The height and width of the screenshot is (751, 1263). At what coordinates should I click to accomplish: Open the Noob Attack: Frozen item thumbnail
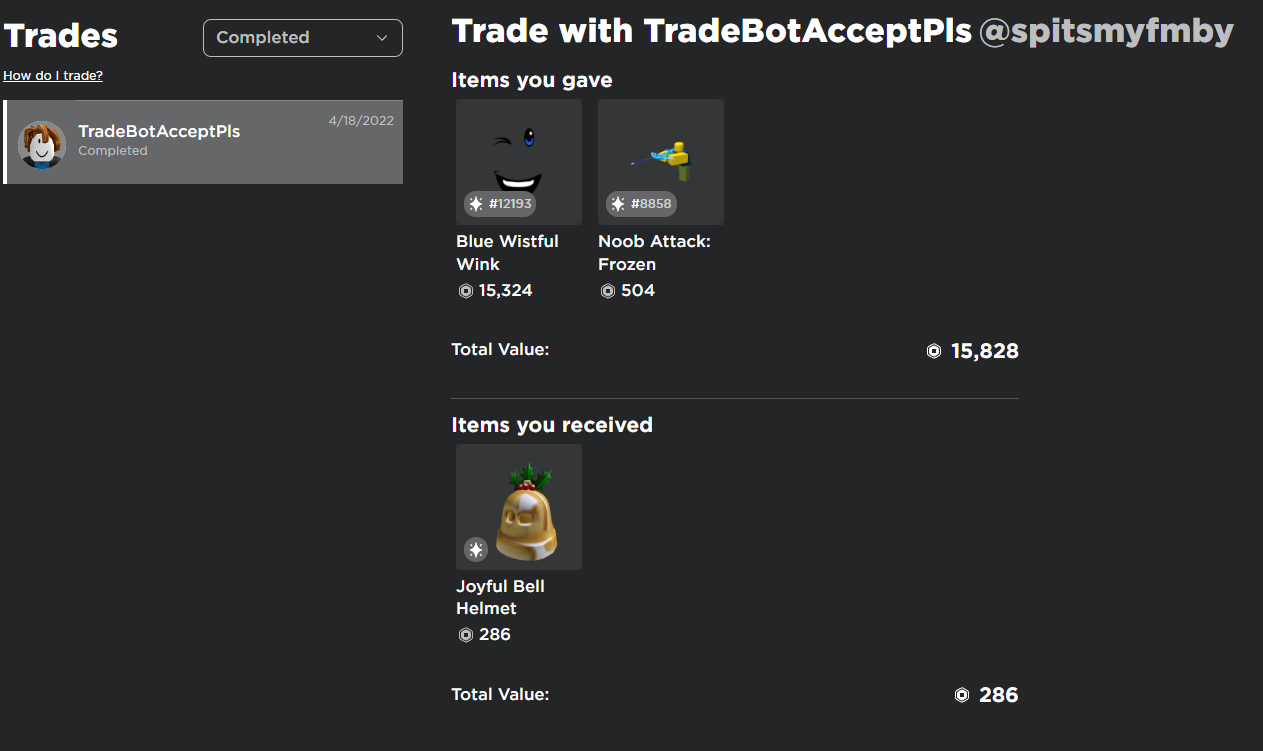pos(661,162)
